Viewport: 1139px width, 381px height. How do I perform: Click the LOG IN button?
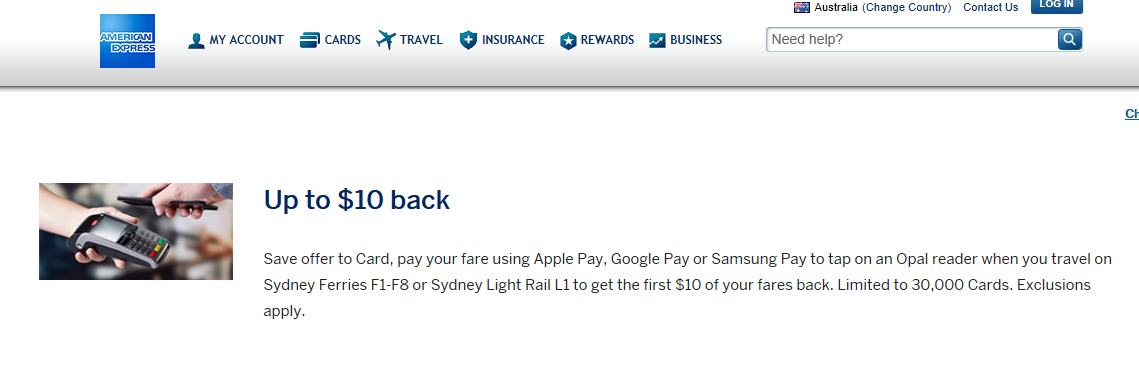(x=1057, y=6)
